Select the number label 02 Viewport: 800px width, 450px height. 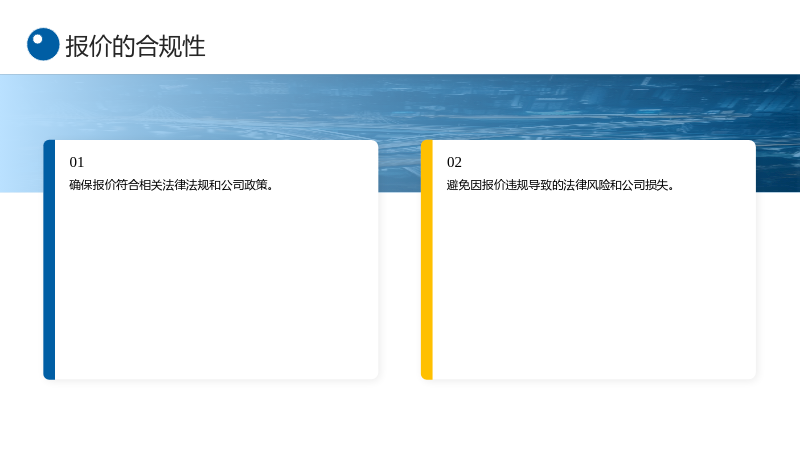click(454, 162)
